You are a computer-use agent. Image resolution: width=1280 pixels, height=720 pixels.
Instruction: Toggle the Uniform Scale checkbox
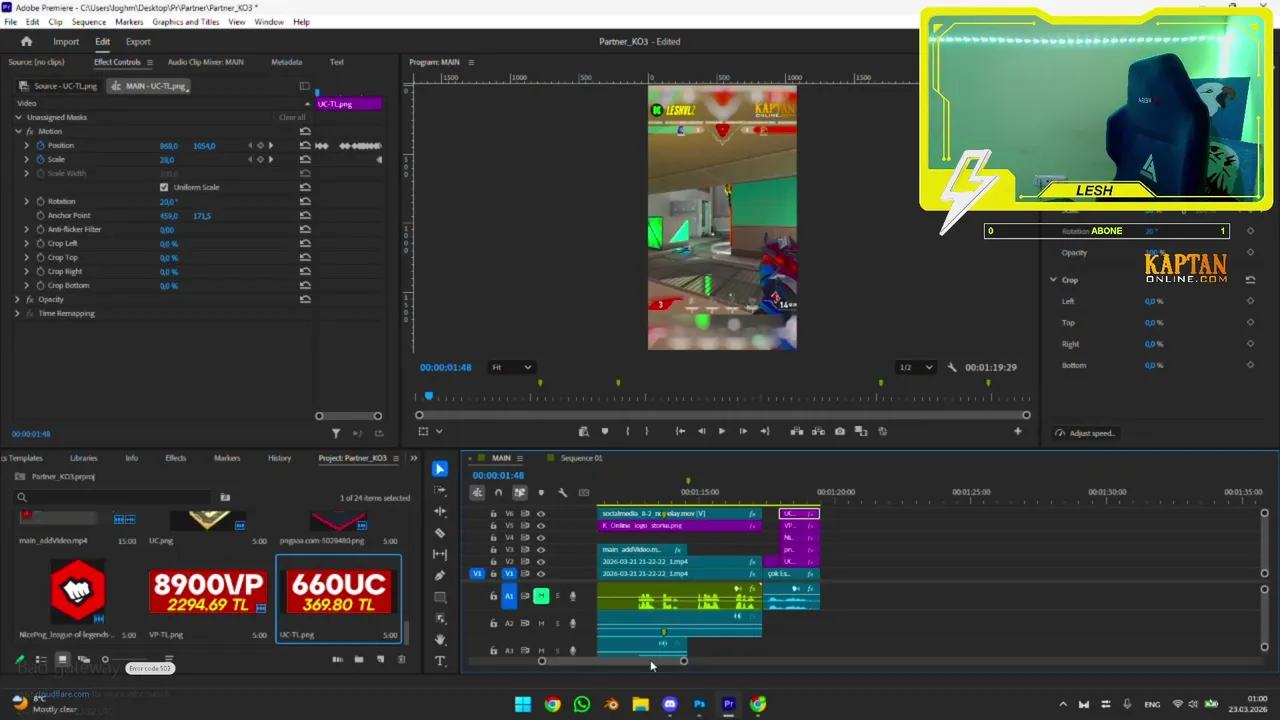click(164, 187)
